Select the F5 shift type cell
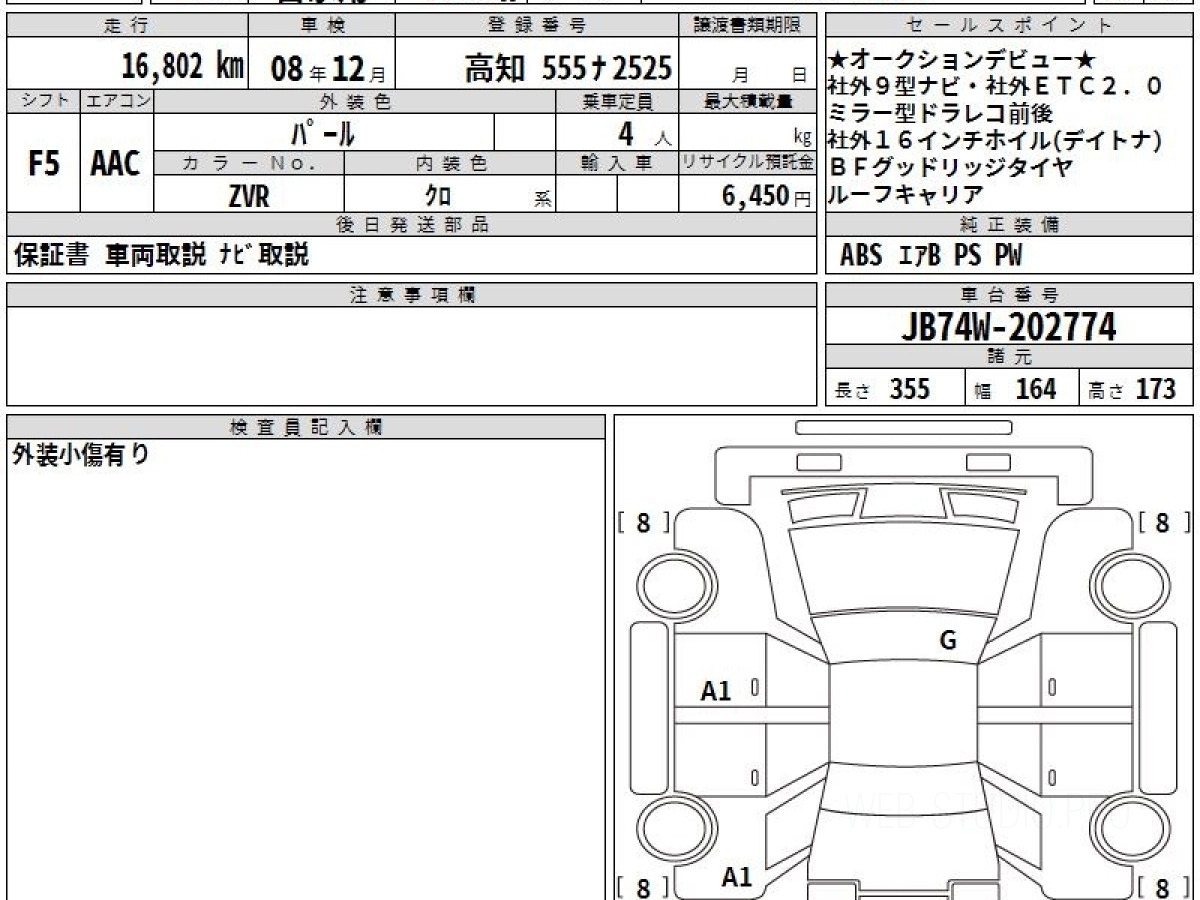Image resolution: width=1200 pixels, height=900 pixels. click(43, 164)
